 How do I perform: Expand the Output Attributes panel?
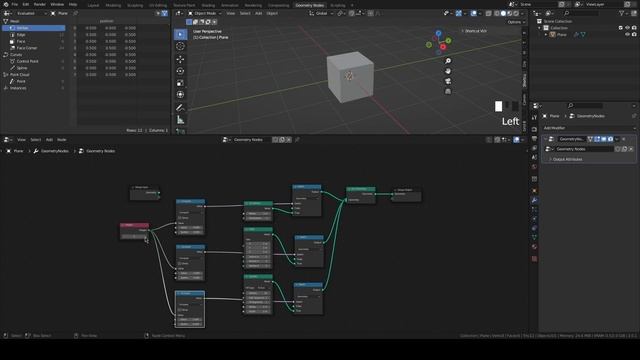[x=567, y=159]
